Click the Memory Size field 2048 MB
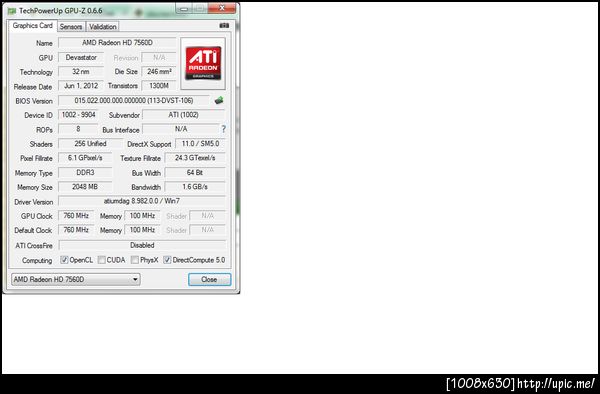 pyautogui.click(x=85, y=187)
